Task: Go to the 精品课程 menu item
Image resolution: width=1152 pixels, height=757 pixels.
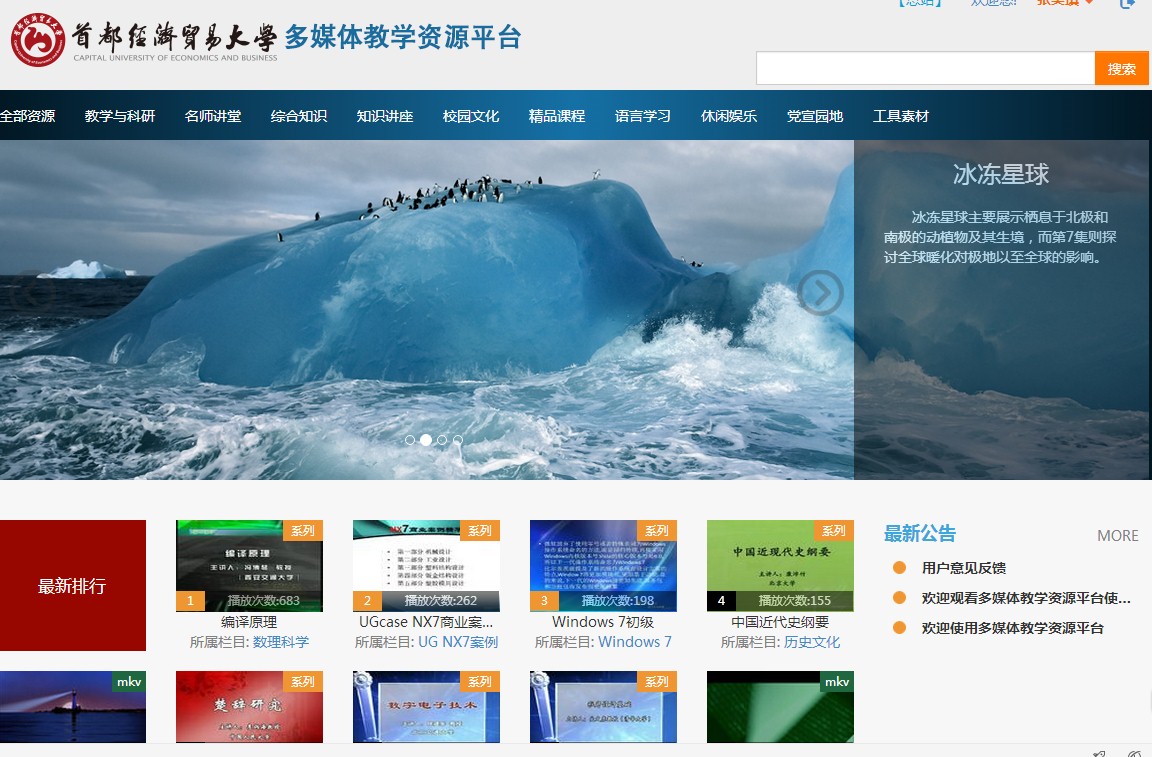Action: tap(557, 116)
